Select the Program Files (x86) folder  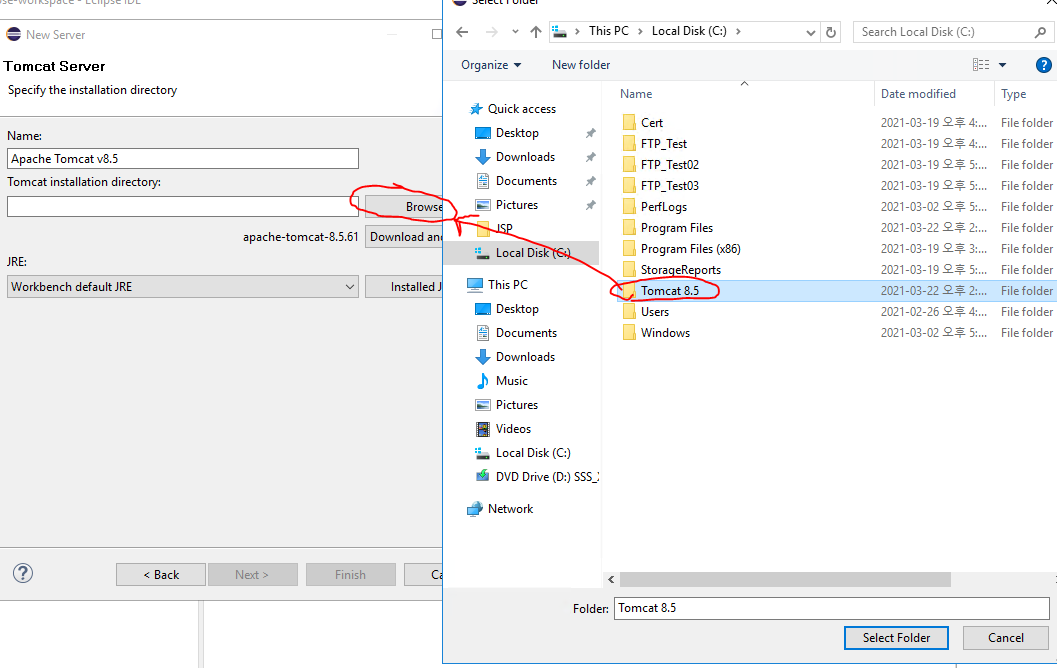[x=690, y=249]
